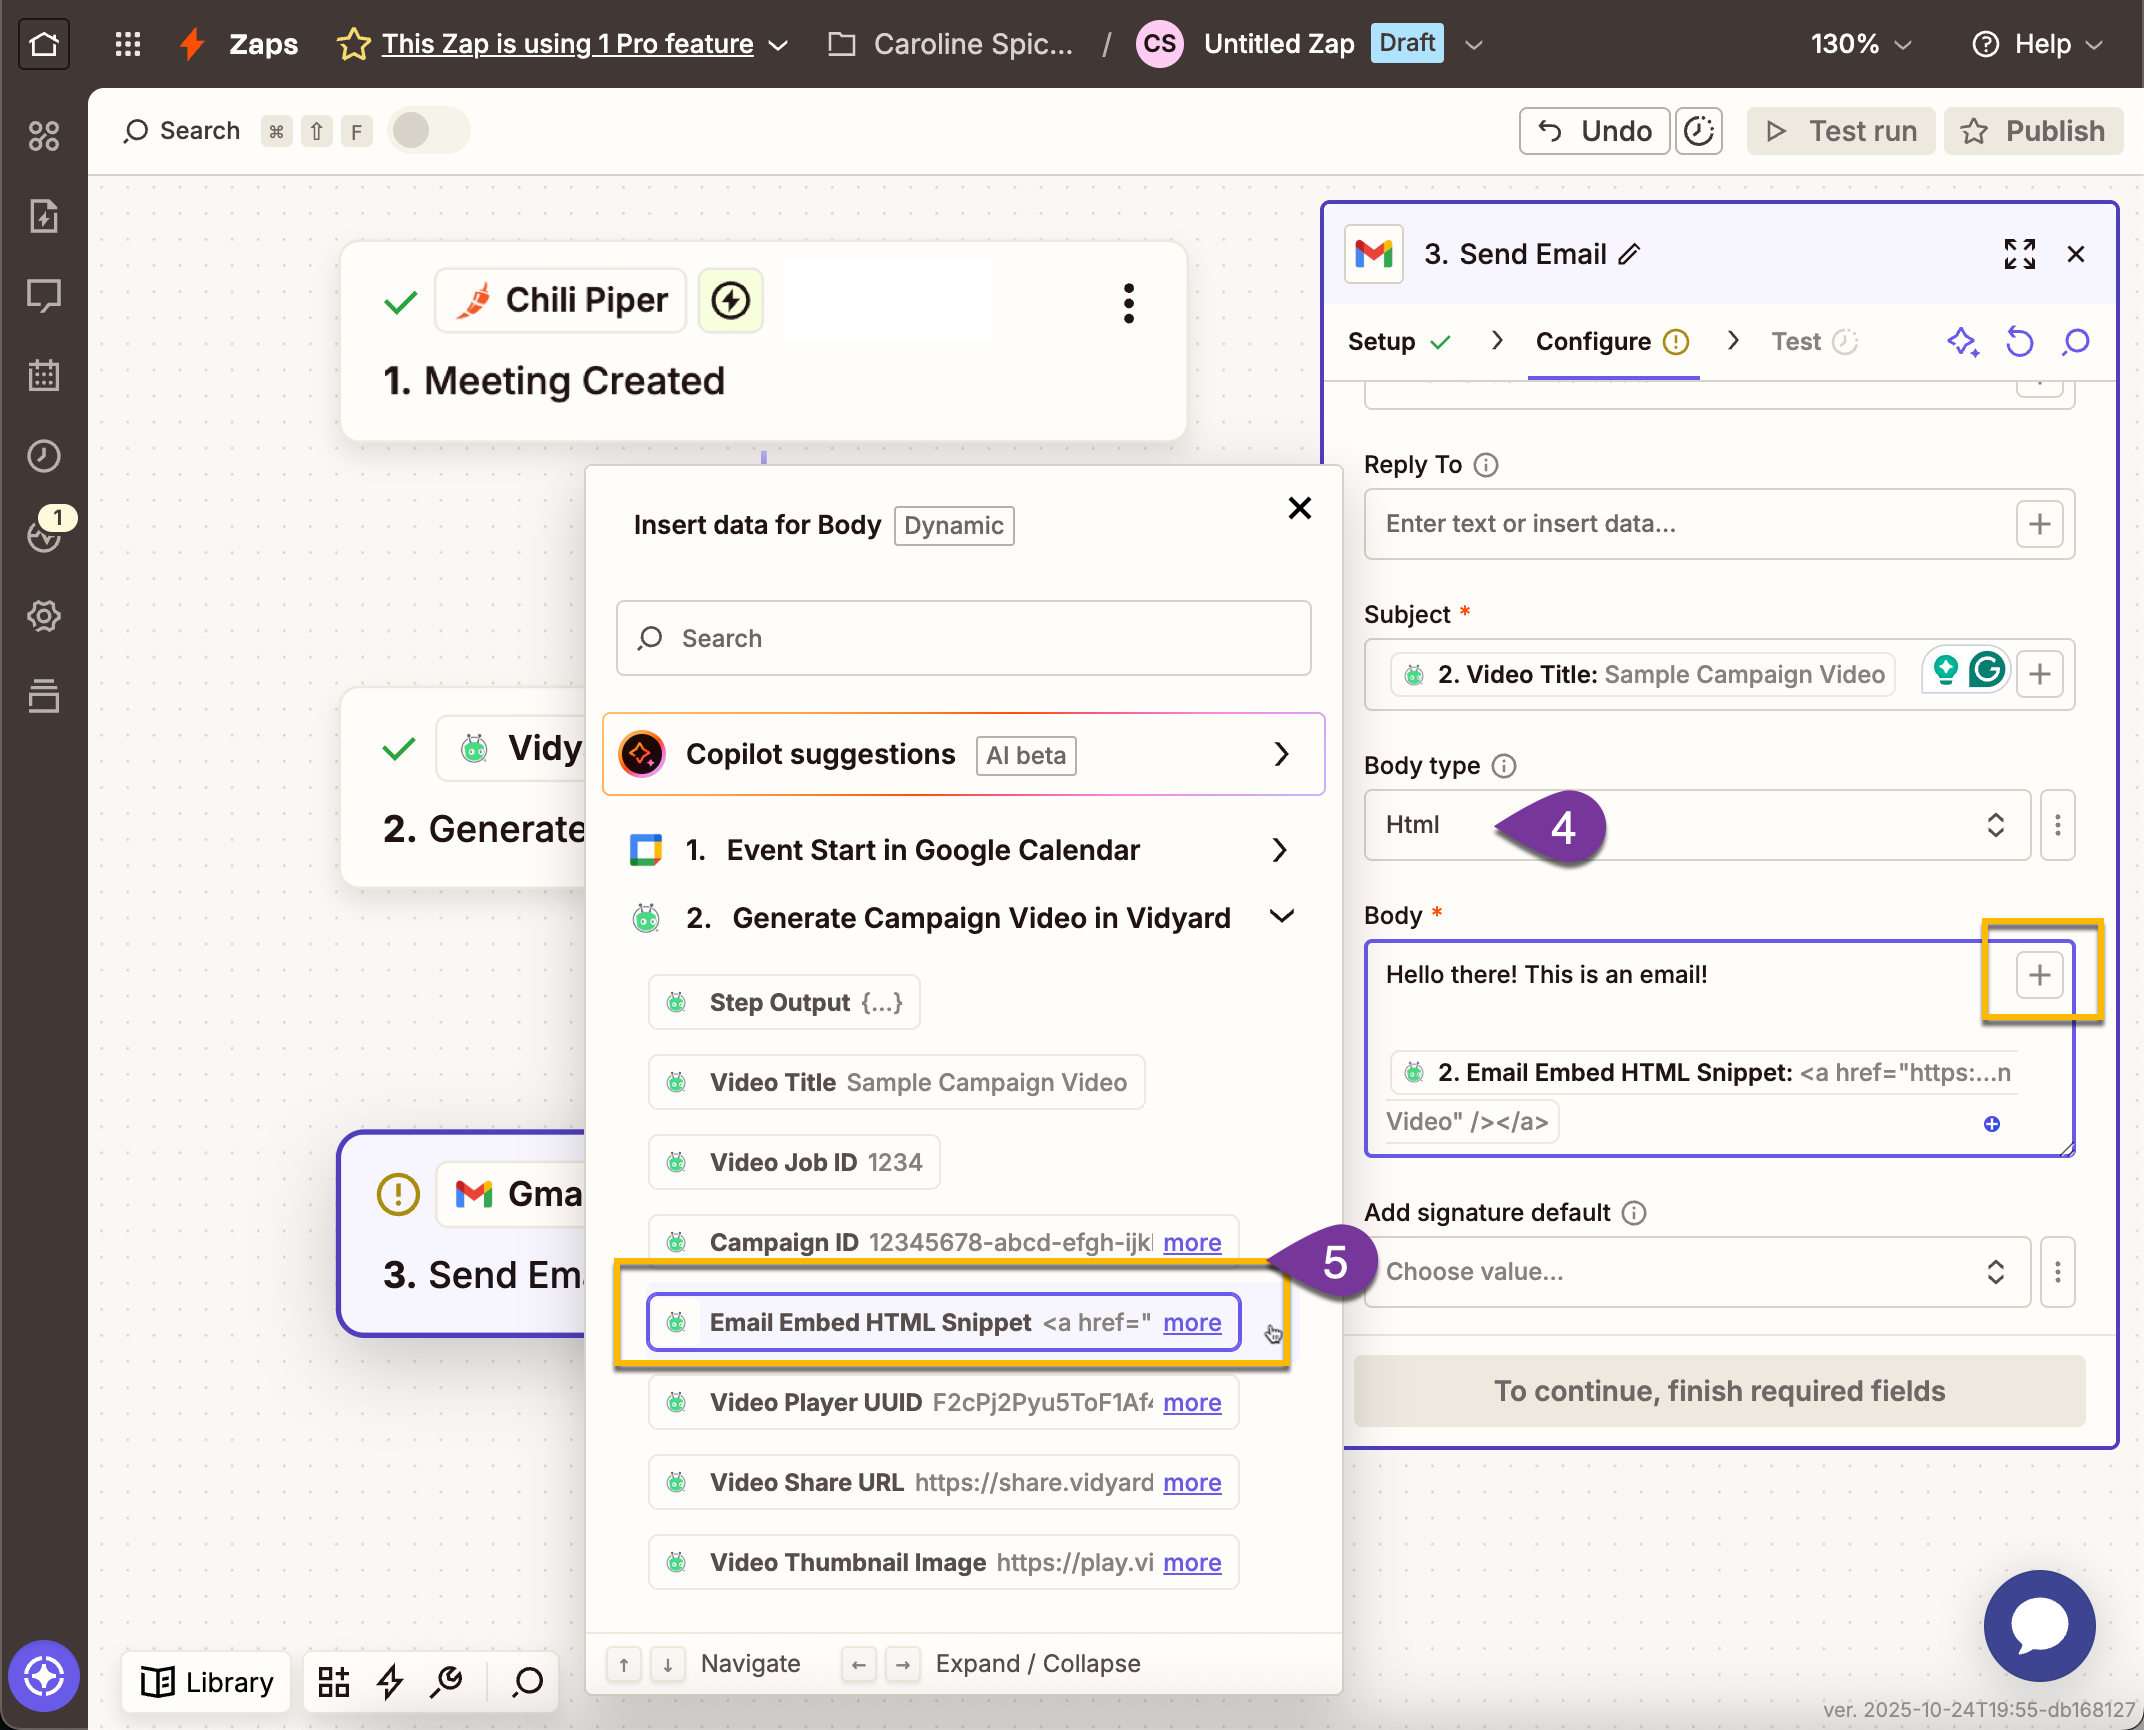This screenshot has width=2144, height=1730.
Task: Open the three-dot menu on the Meeting Created step
Action: (x=1128, y=302)
